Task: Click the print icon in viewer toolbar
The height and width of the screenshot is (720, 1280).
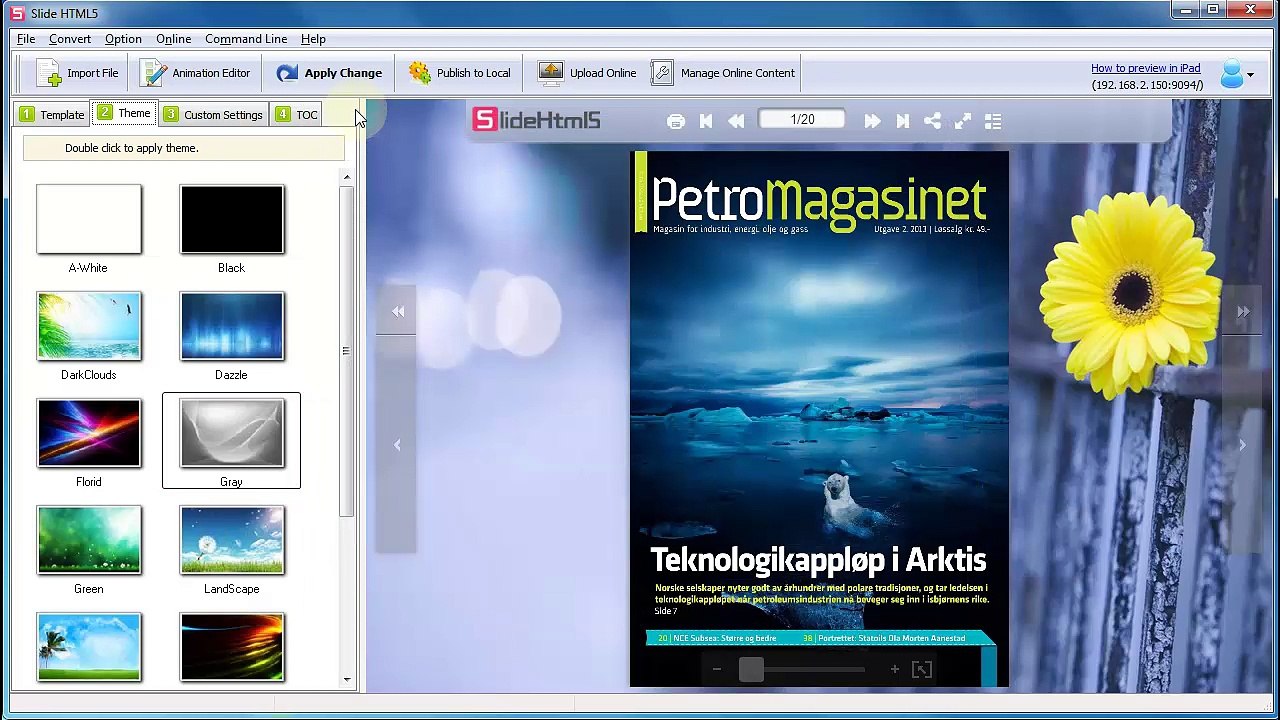Action: pyautogui.click(x=676, y=121)
